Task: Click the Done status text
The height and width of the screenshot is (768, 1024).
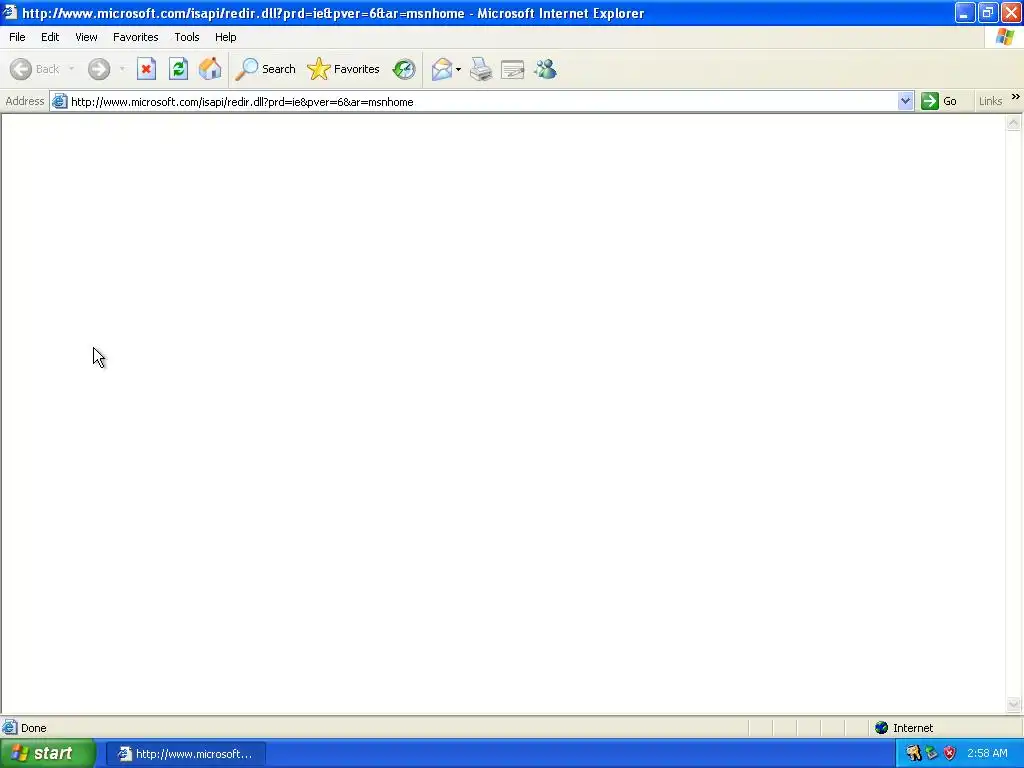Action: point(33,728)
